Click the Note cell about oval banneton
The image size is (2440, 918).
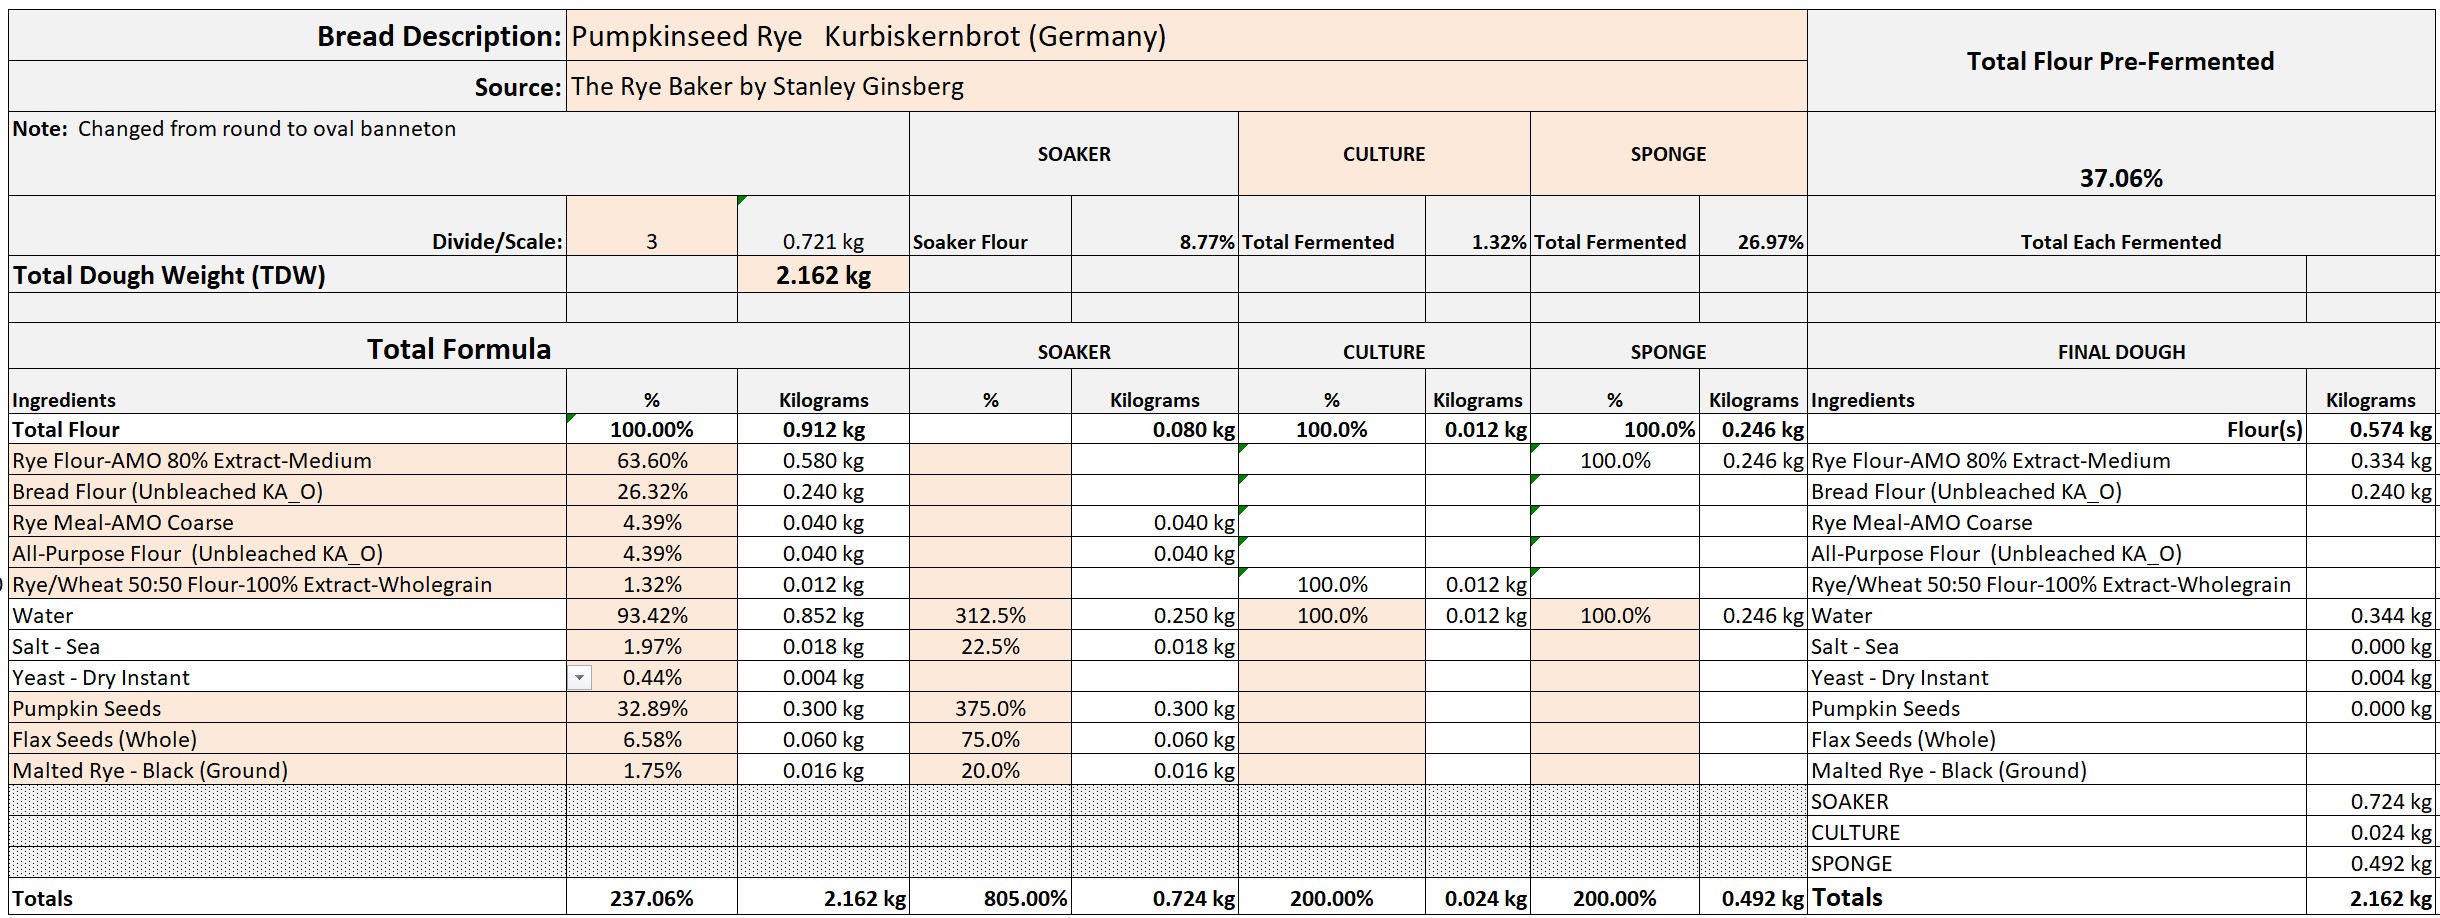click(458, 152)
